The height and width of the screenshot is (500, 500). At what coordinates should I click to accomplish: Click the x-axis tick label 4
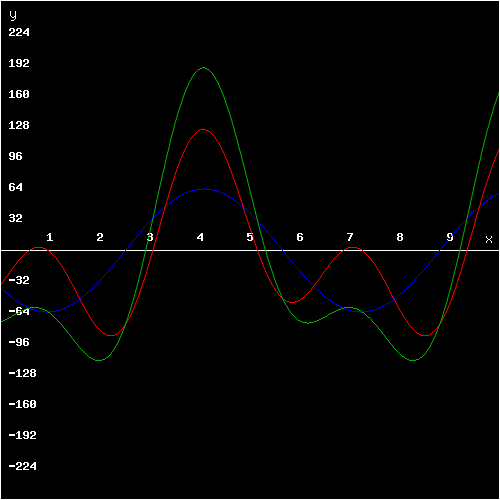click(200, 237)
